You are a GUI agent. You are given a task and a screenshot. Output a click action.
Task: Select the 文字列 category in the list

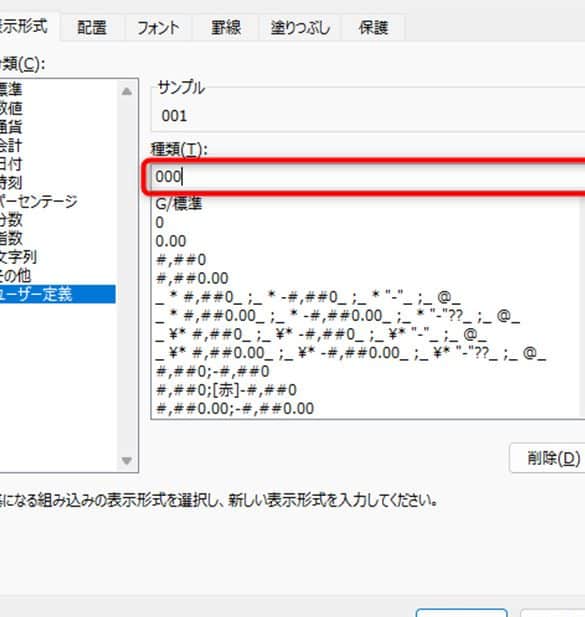tap(18, 257)
